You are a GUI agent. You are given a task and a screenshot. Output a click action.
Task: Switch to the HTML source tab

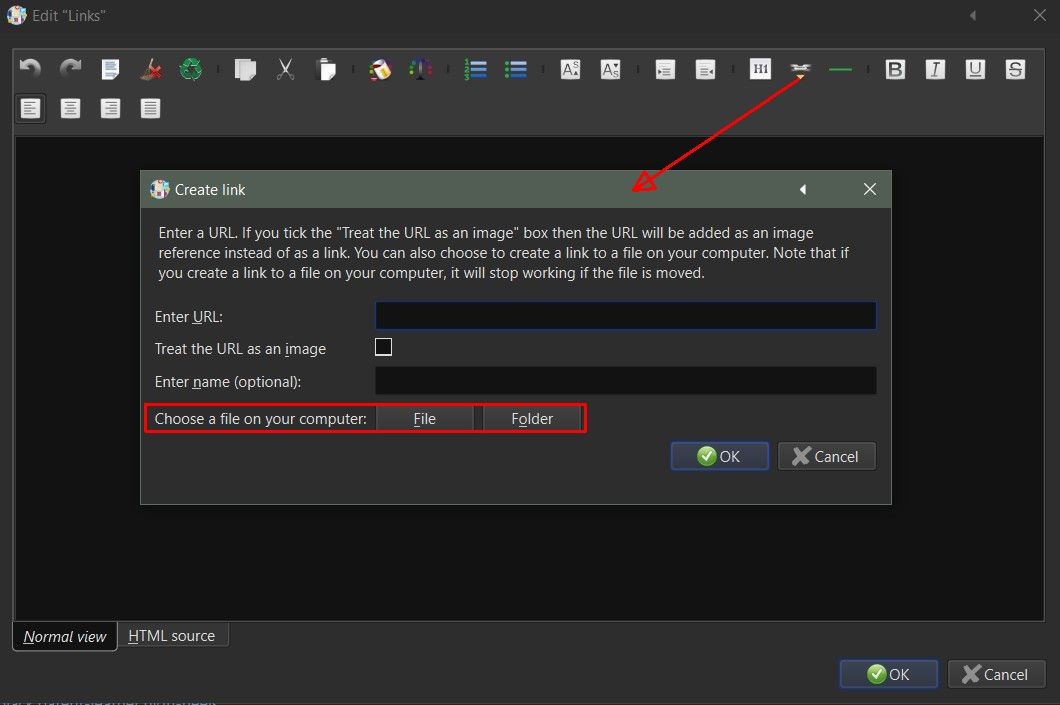tap(172, 636)
